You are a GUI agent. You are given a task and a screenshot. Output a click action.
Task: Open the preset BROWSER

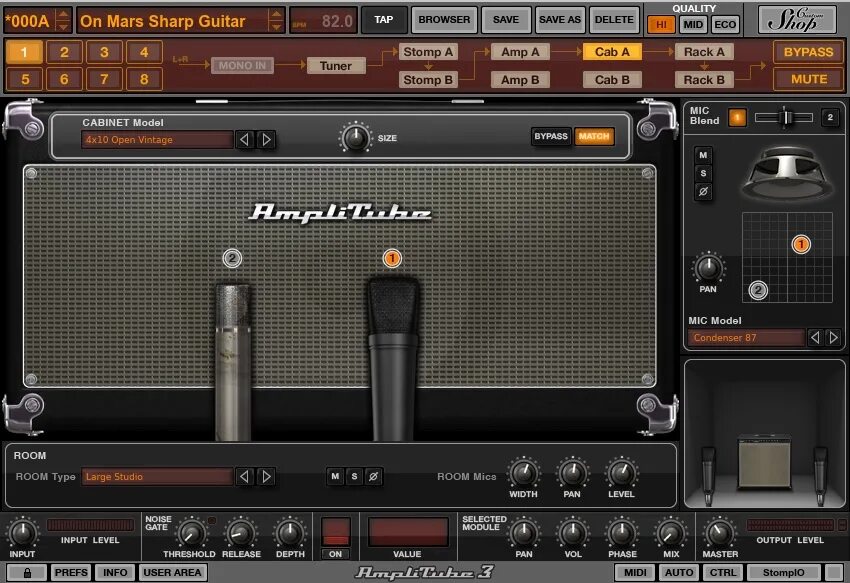(444, 20)
